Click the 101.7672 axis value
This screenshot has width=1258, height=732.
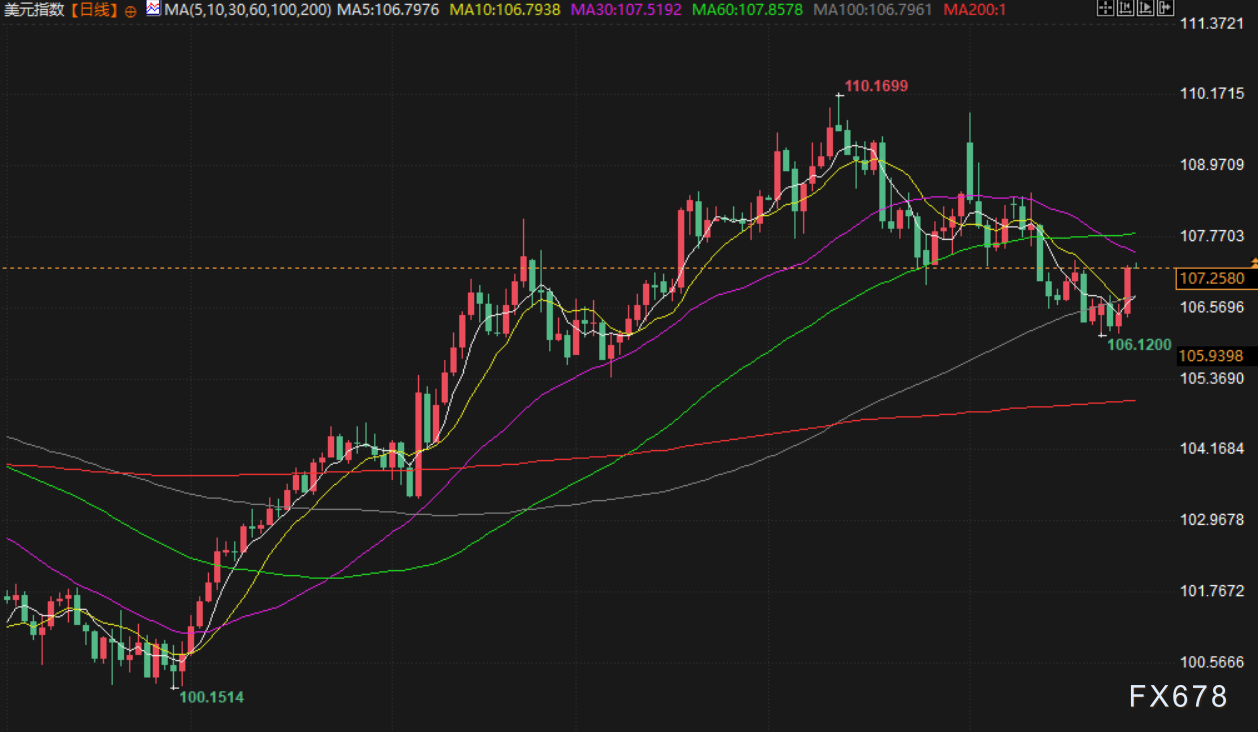click(x=1212, y=591)
